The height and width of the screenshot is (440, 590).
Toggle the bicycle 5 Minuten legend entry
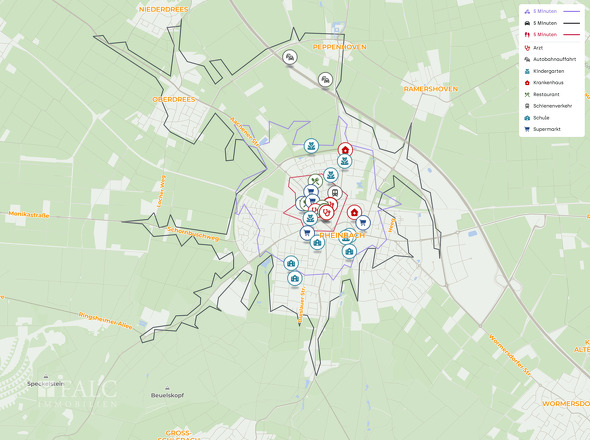552,11
